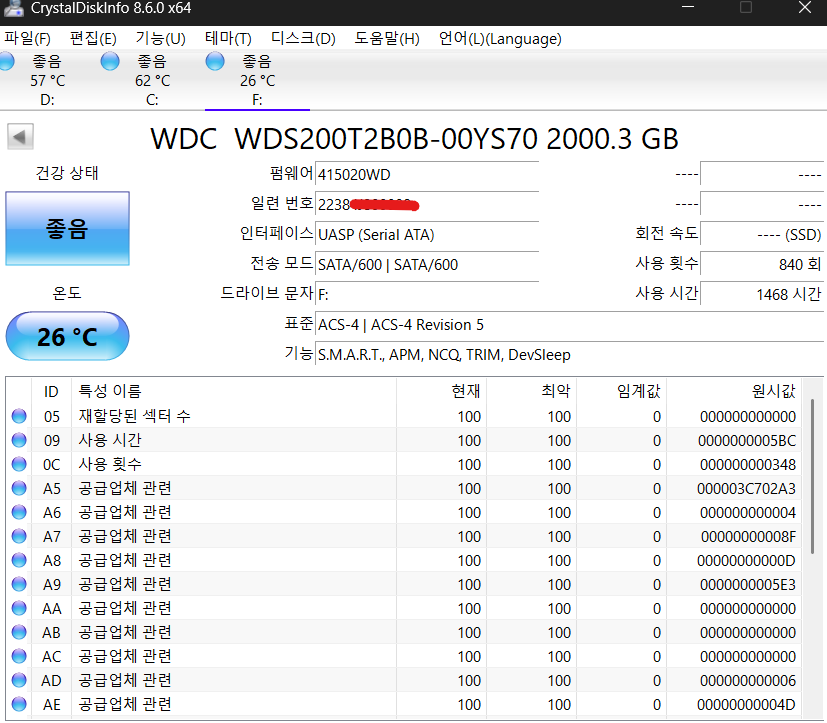Click status dot for attribute 0C
827x723 pixels.
coord(19,464)
